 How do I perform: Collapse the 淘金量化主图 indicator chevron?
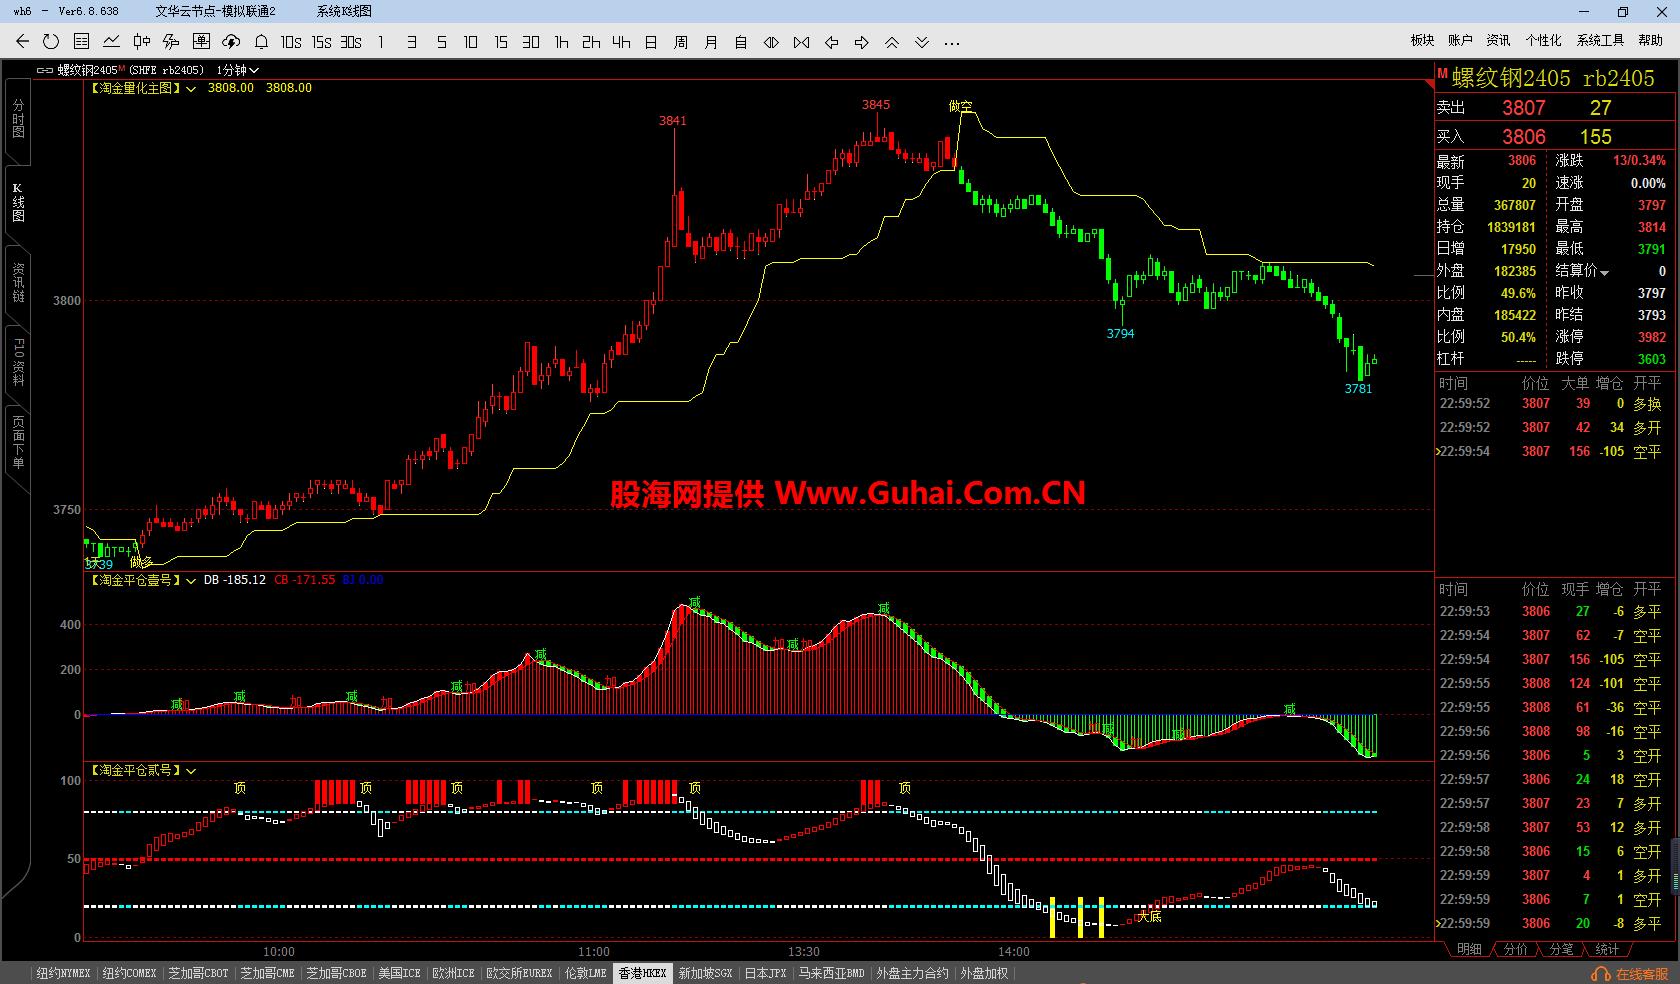point(191,88)
